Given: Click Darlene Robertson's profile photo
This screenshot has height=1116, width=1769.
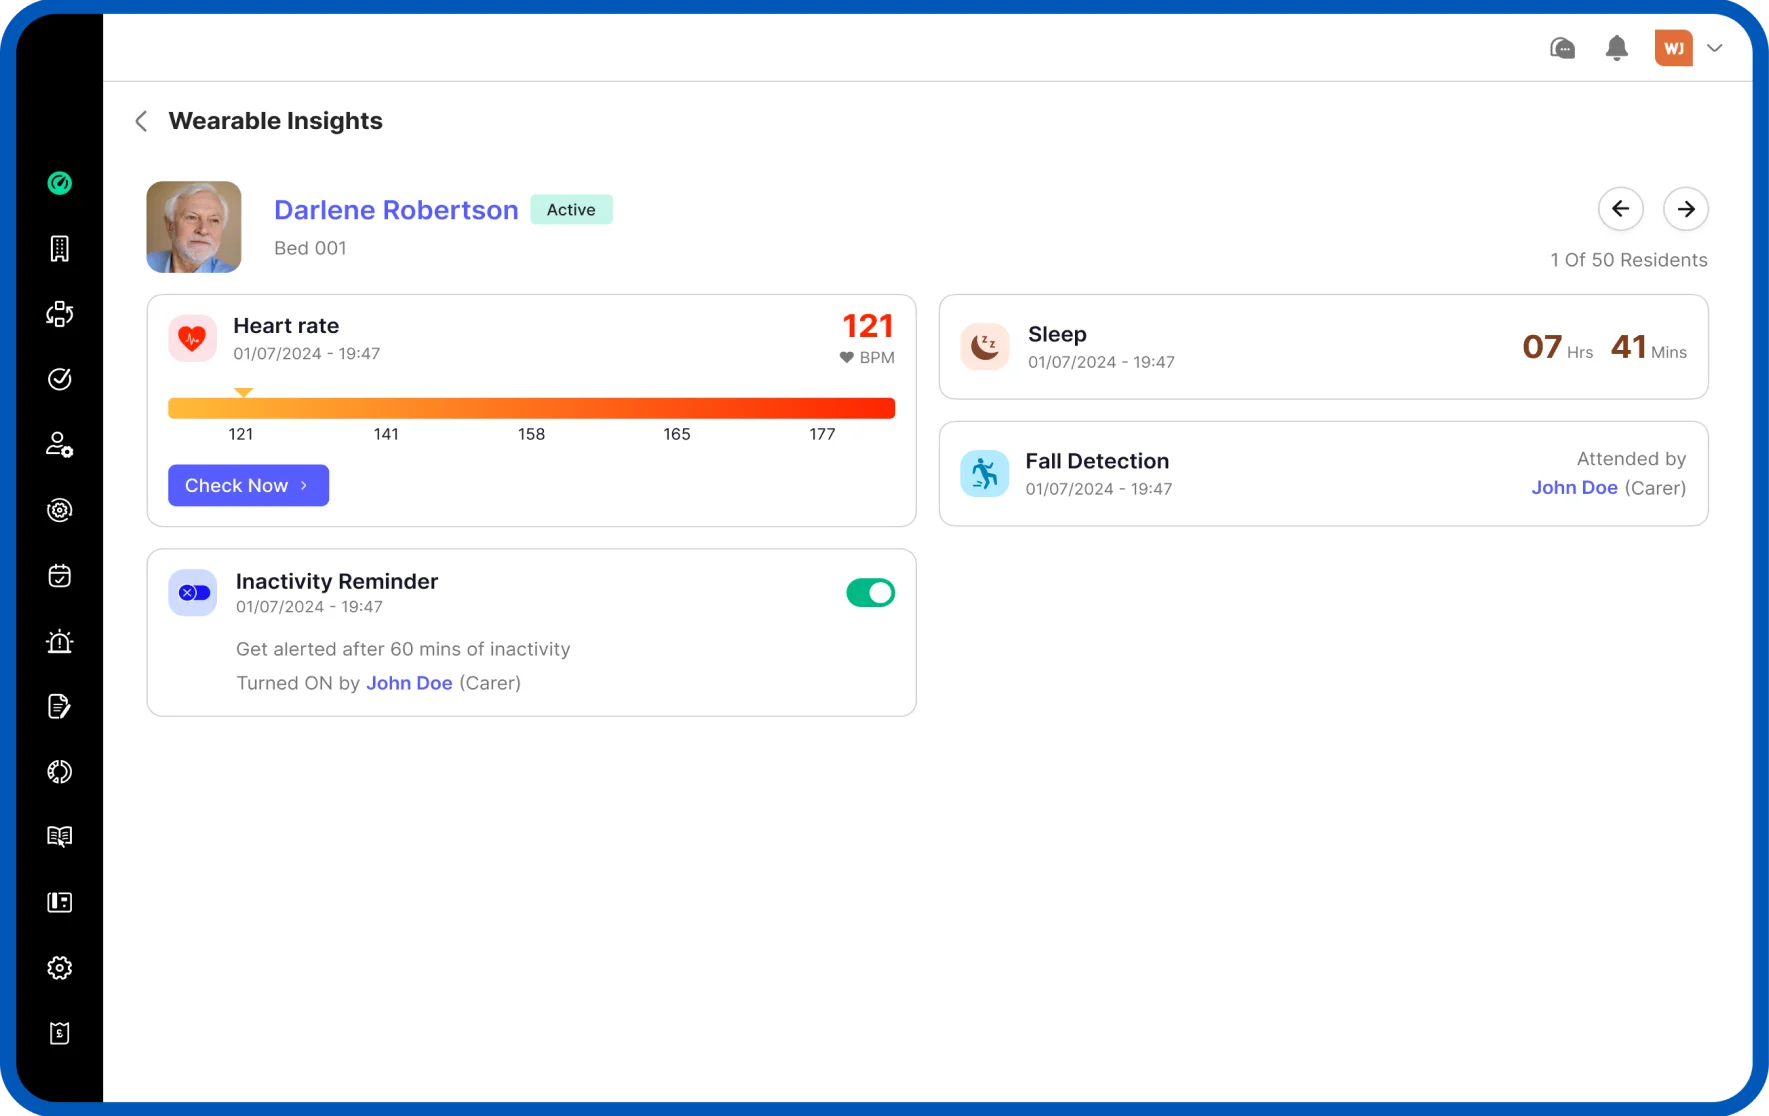Looking at the screenshot, I should click(194, 227).
